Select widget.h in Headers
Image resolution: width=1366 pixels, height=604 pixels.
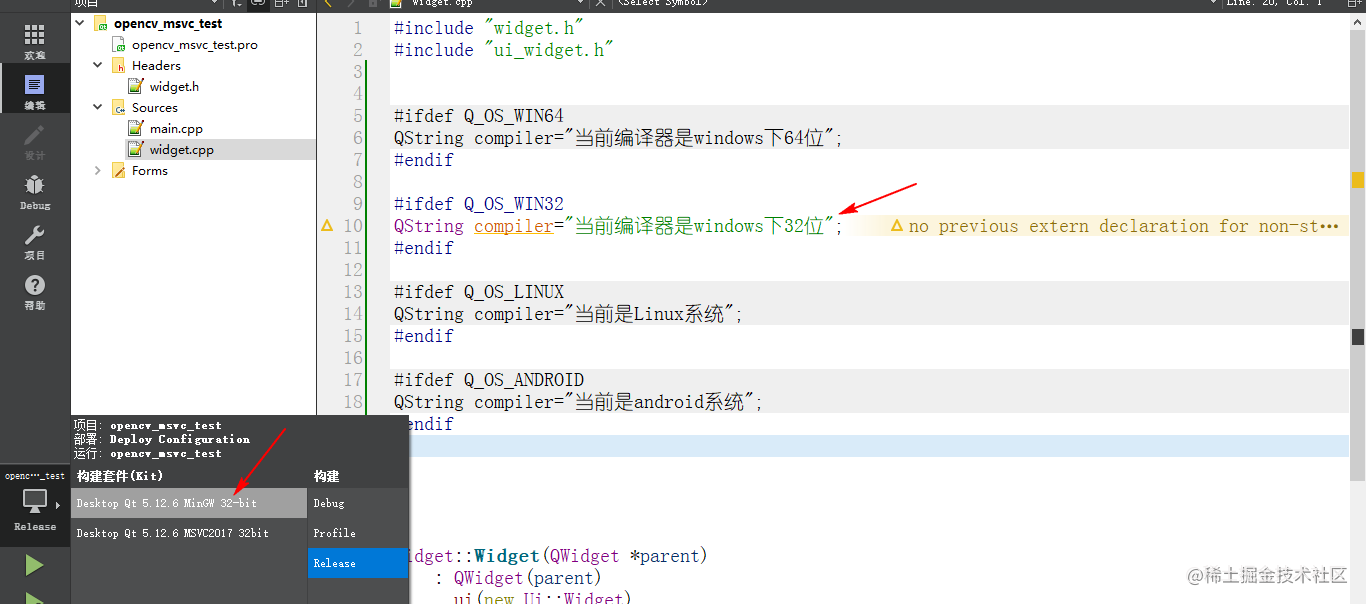[x=174, y=87]
